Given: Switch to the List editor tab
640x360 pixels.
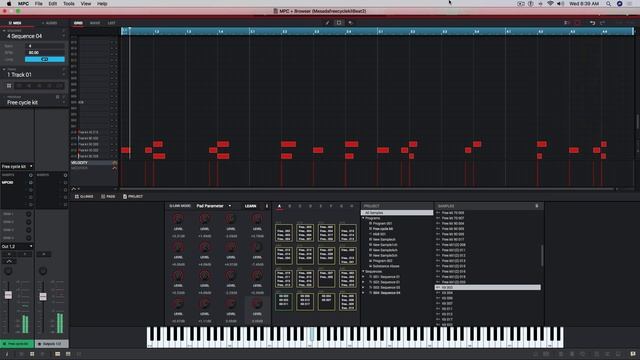Looking at the screenshot, I should click(111, 23).
